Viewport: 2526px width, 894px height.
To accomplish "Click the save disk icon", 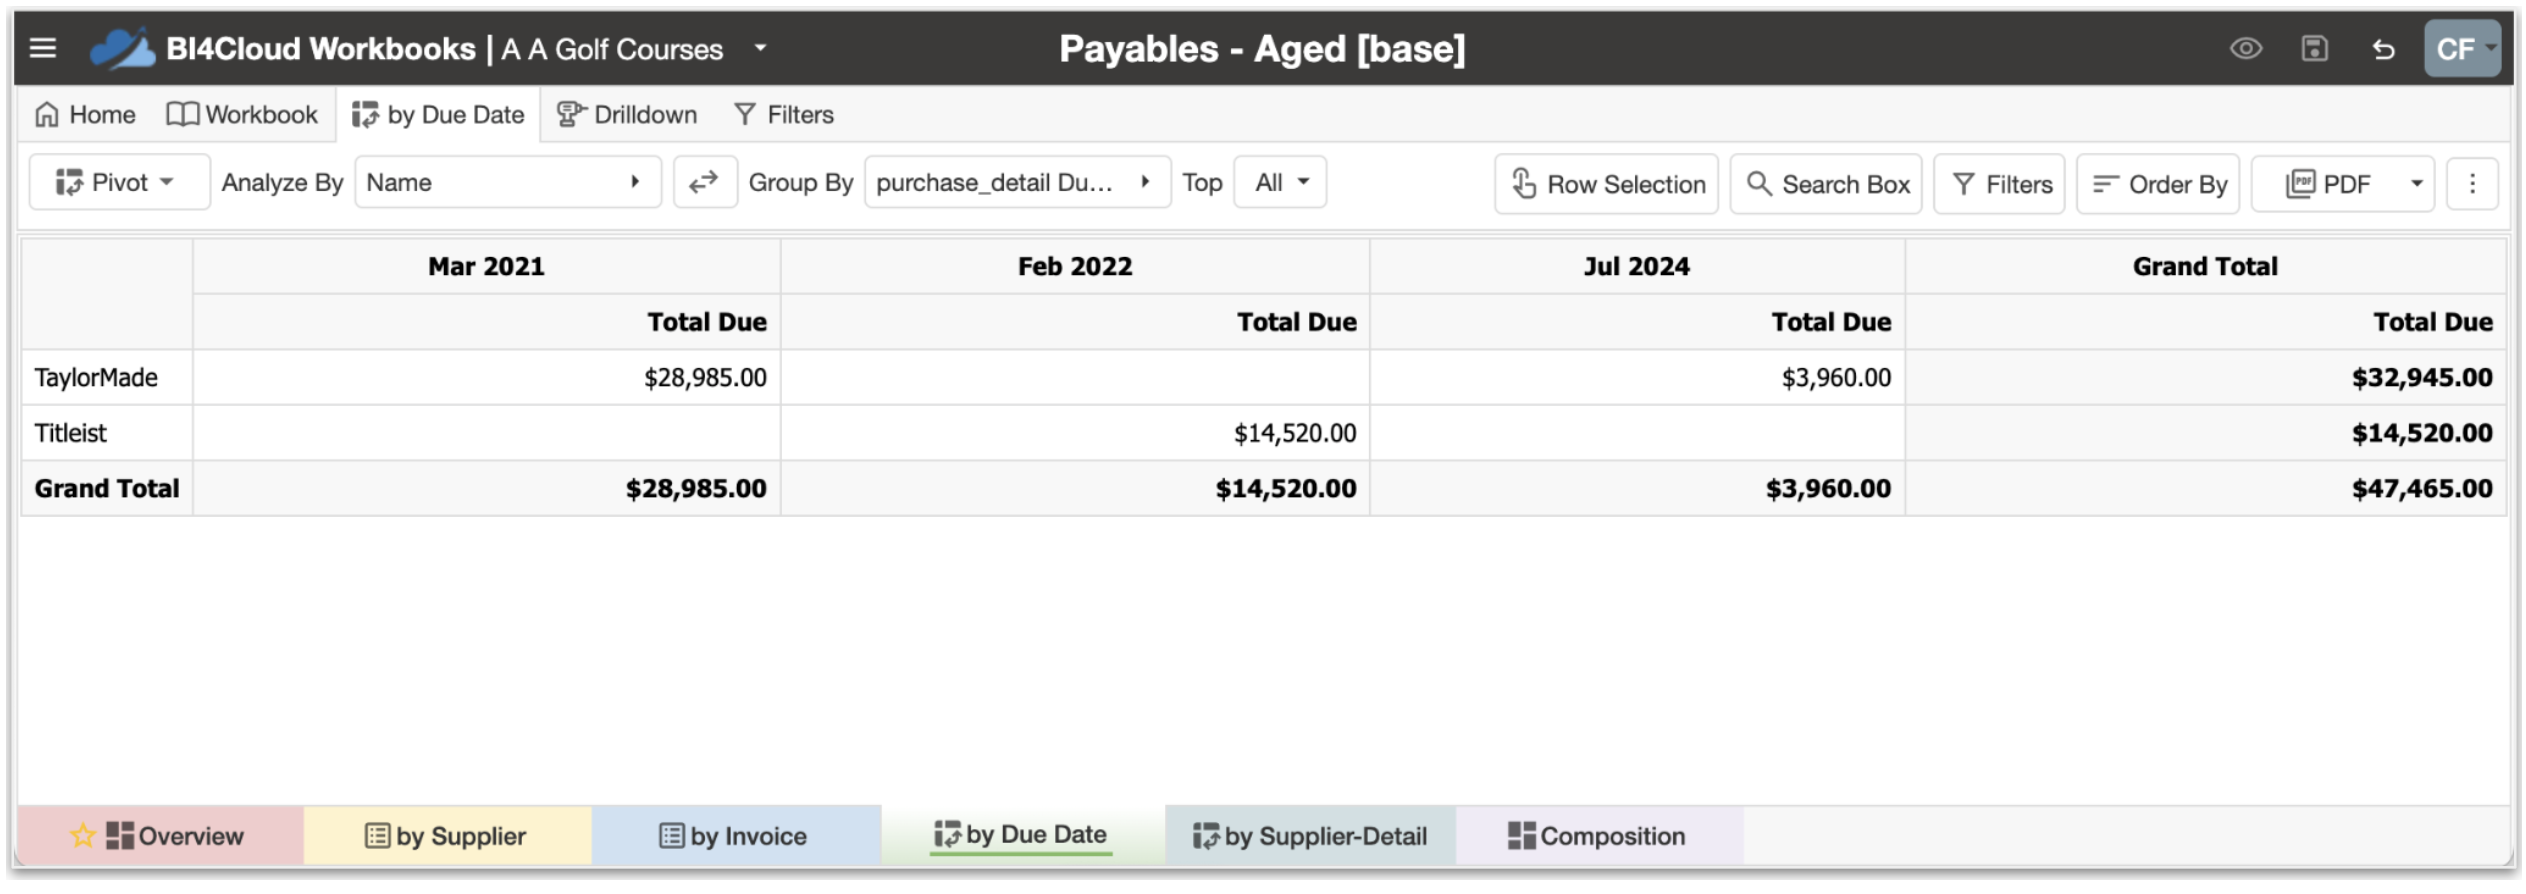I will (2315, 48).
